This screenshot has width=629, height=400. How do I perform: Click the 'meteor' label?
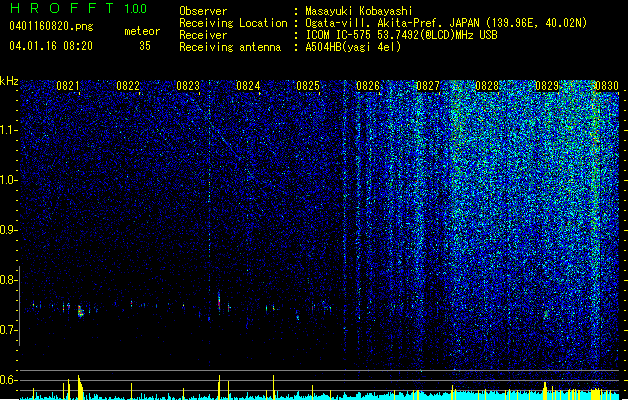142,31
